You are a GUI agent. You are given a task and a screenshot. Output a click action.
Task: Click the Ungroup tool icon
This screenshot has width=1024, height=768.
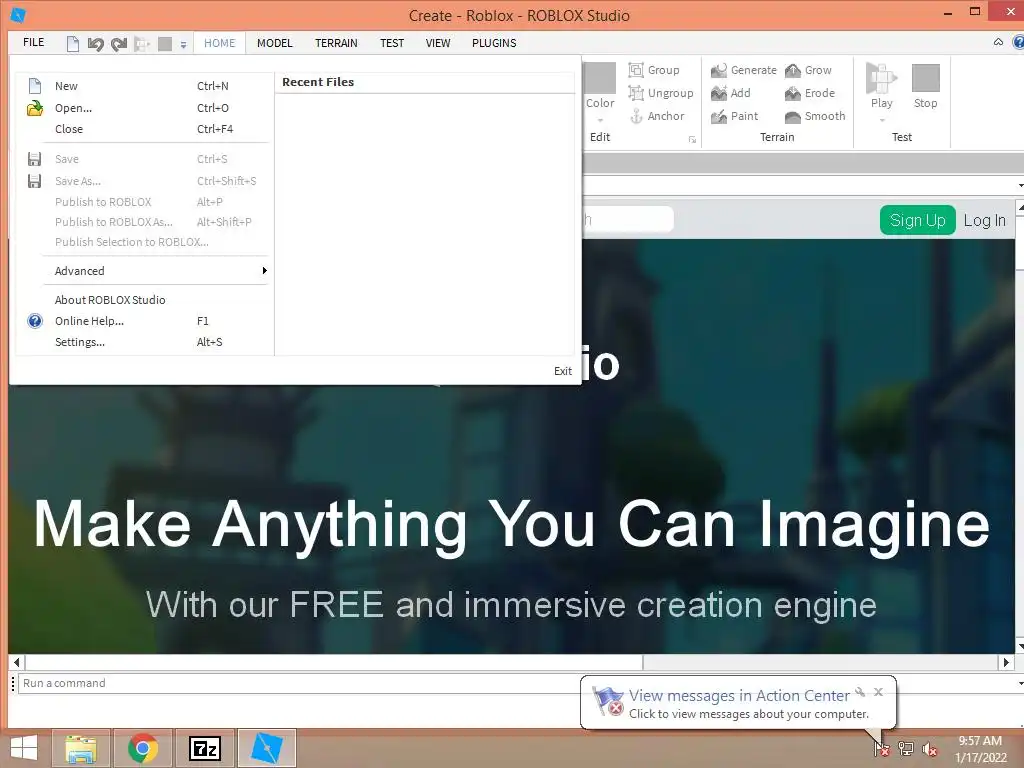(635, 93)
